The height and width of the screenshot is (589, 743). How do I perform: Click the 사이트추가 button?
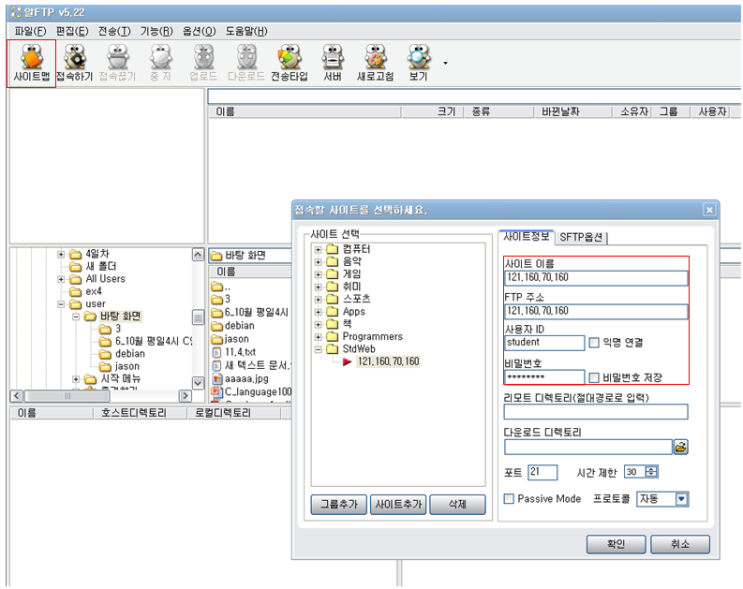click(399, 504)
